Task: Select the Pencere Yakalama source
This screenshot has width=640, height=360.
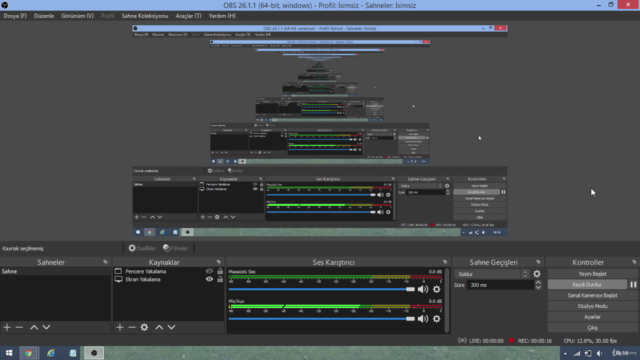Action: 146,271
